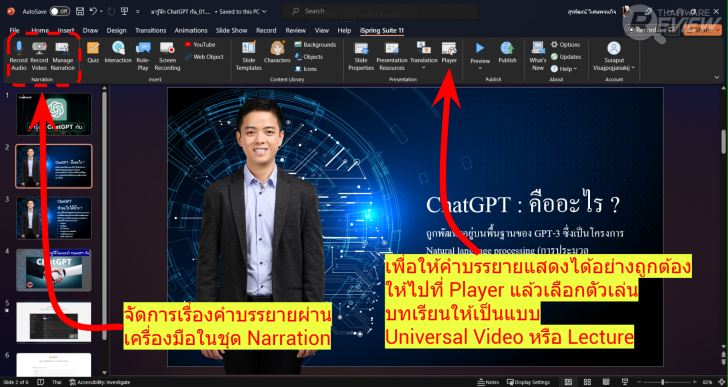Switch to the Slide Show tab

[231, 30]
